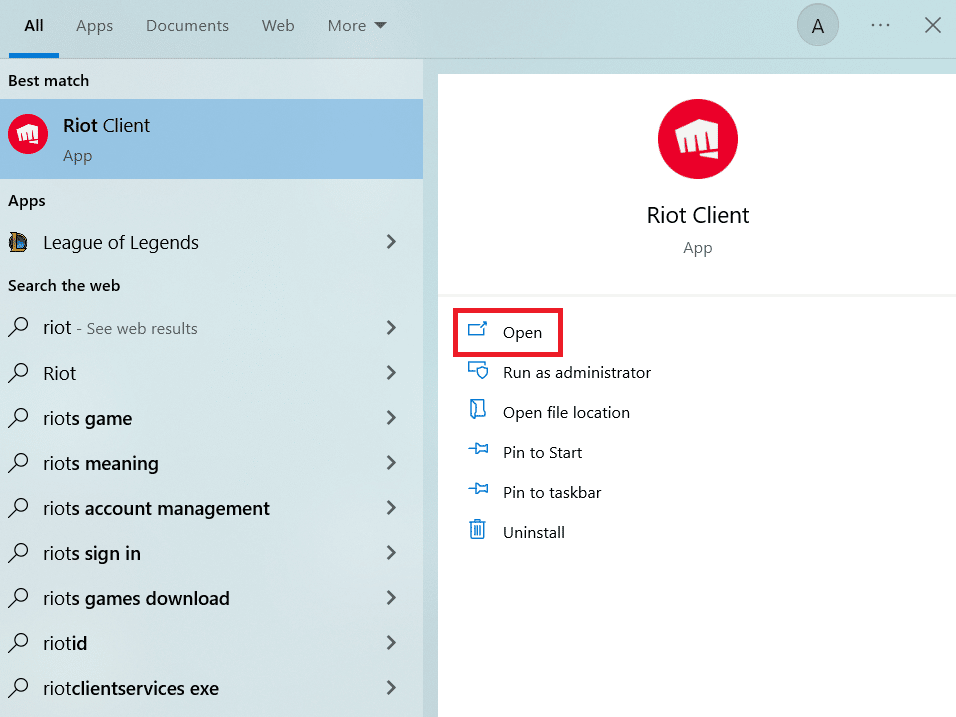Screen dimensions: 956x717
Task: Open the user account avatar 'A'
Action: (x=818, y=25)
